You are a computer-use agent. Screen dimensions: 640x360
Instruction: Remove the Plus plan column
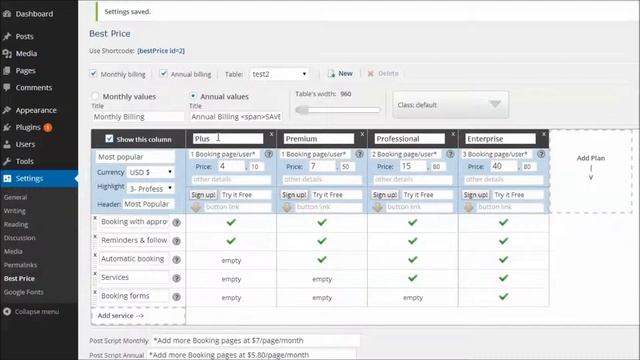(x=271, y=134)
